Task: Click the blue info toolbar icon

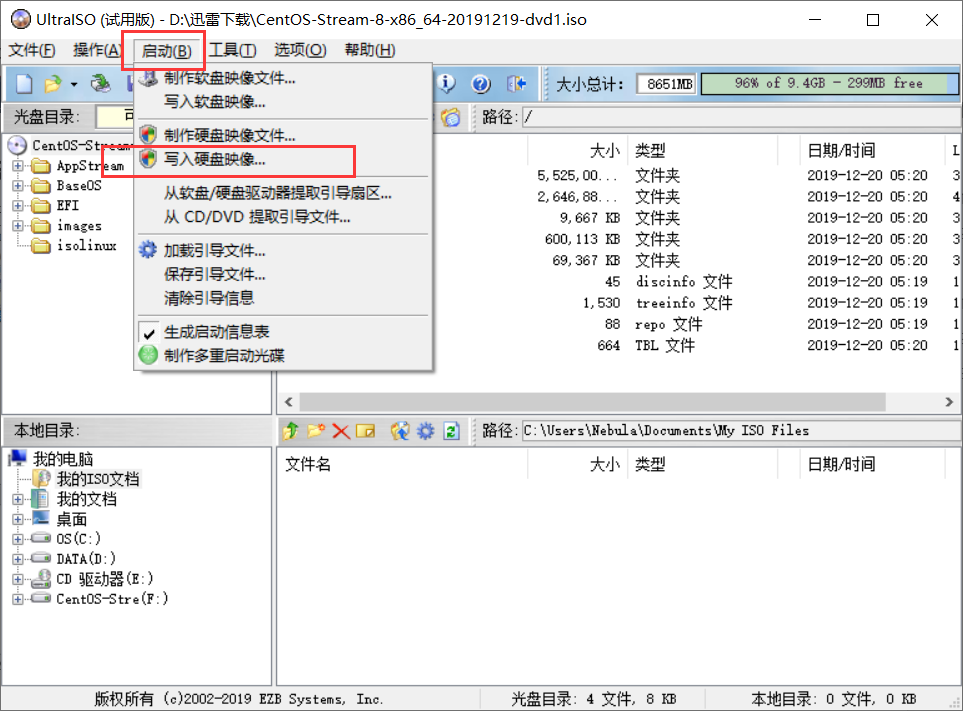Action: 446,84
